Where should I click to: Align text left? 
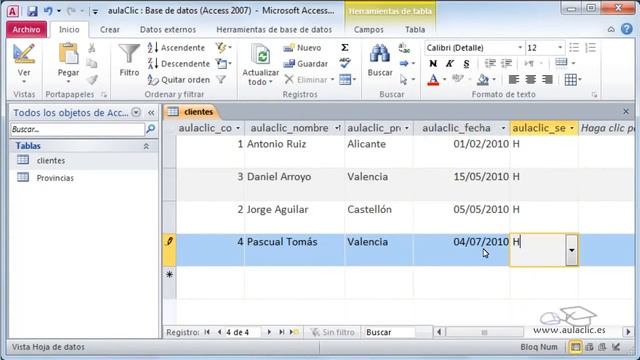(514, 80)
